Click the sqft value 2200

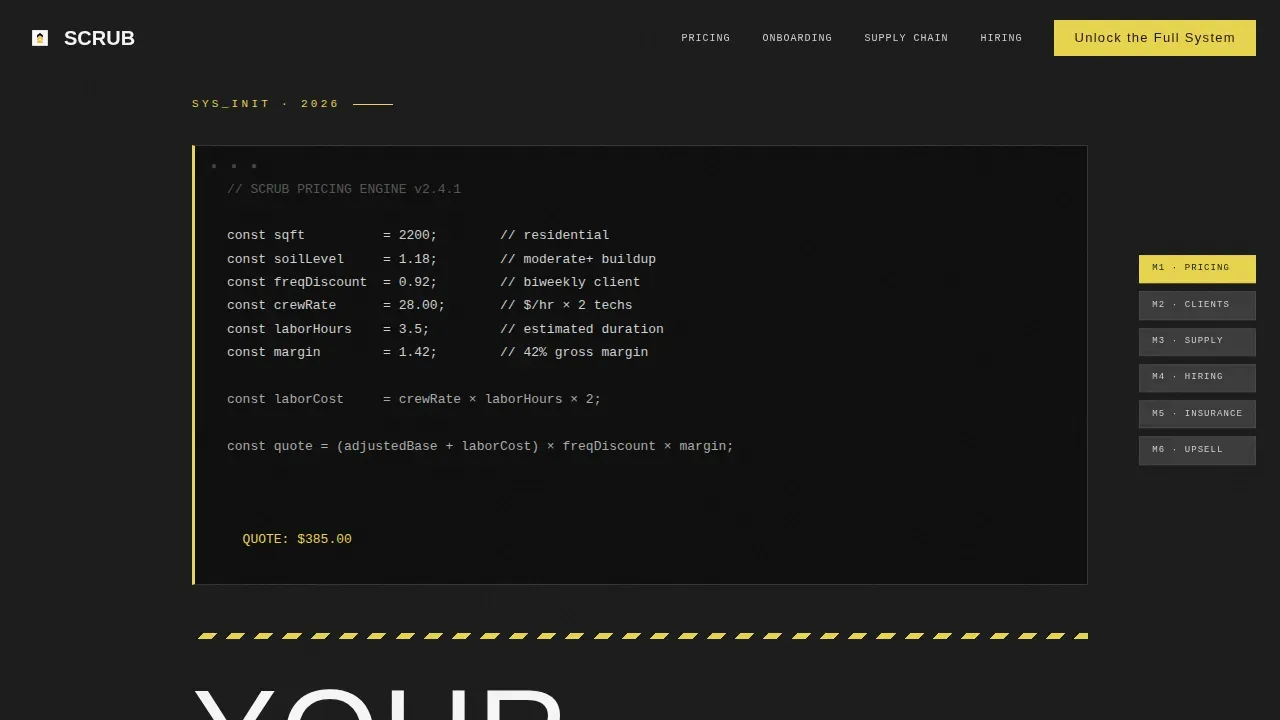(x=414, y=235)
